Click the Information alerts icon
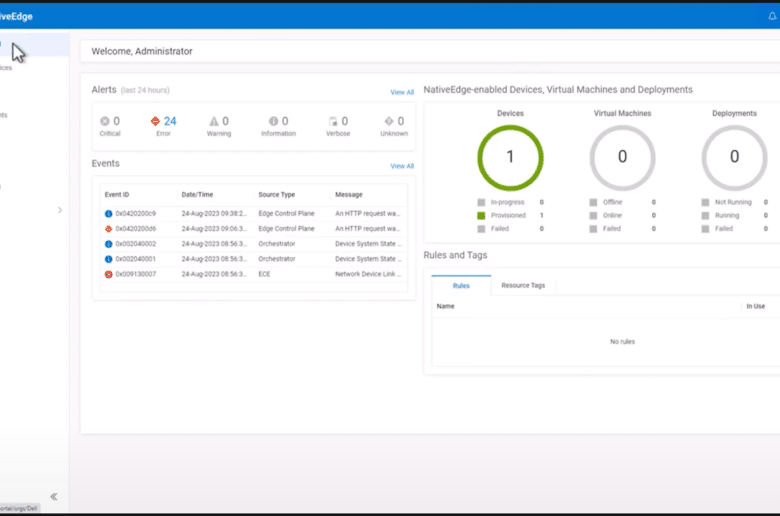Image resolution: width=780 pixels, height=516 pixels. coord(274,121)
